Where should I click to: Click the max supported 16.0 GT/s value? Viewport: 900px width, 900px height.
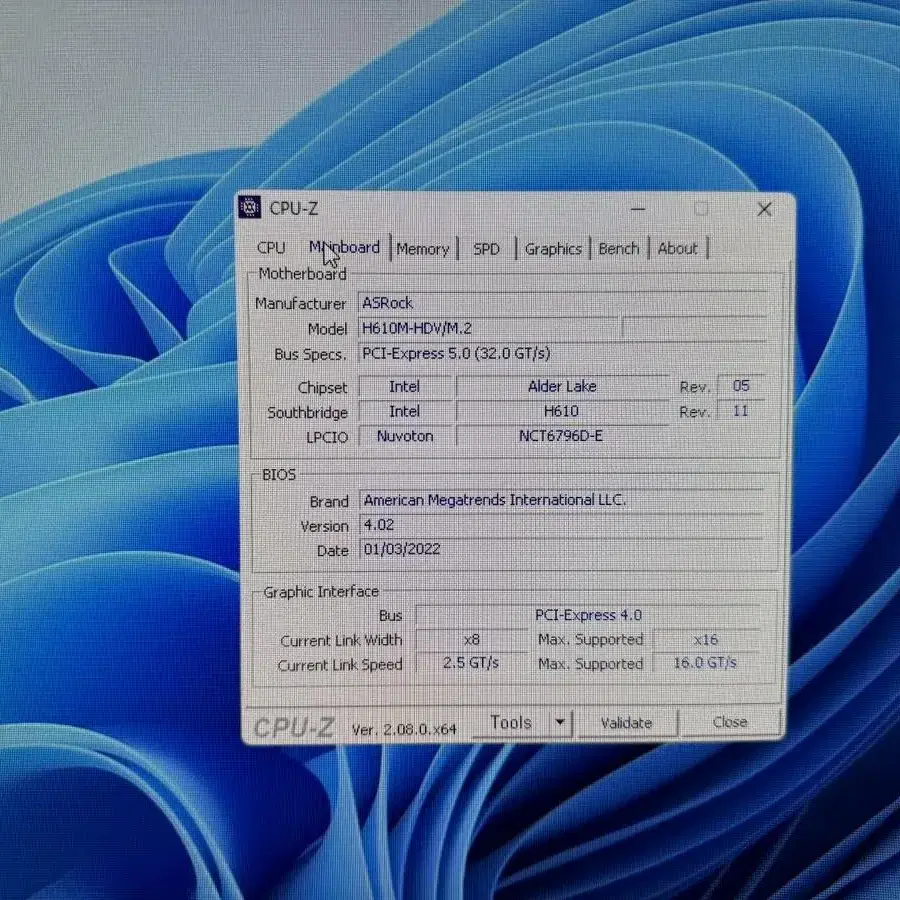[705, 663]
